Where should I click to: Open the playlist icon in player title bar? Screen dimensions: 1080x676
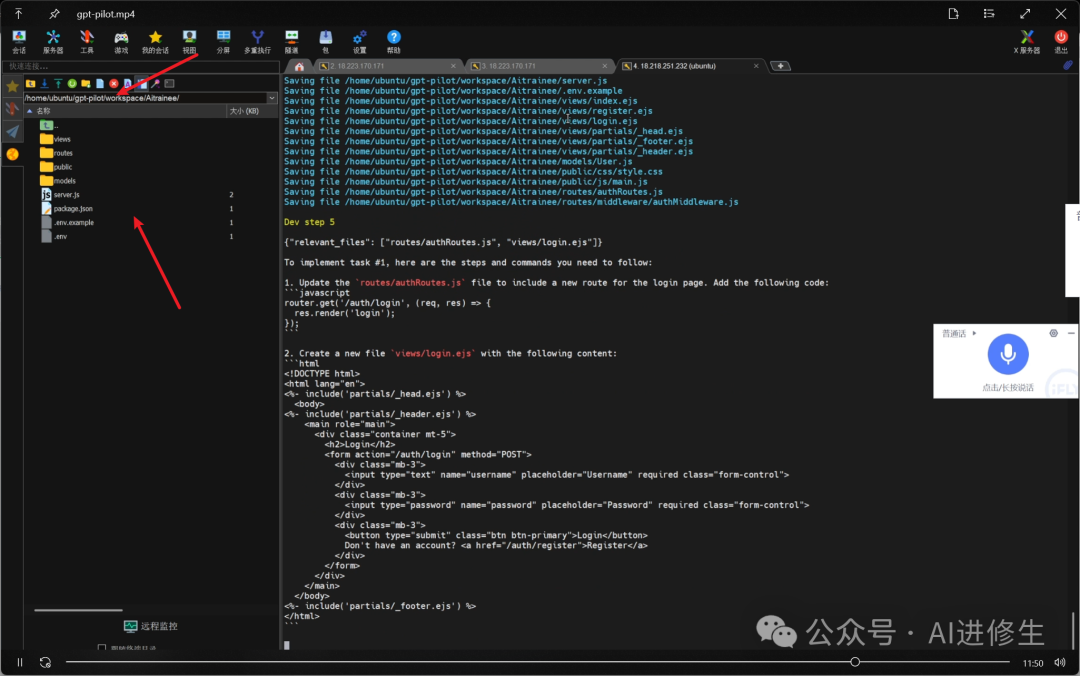click(989, 14)
